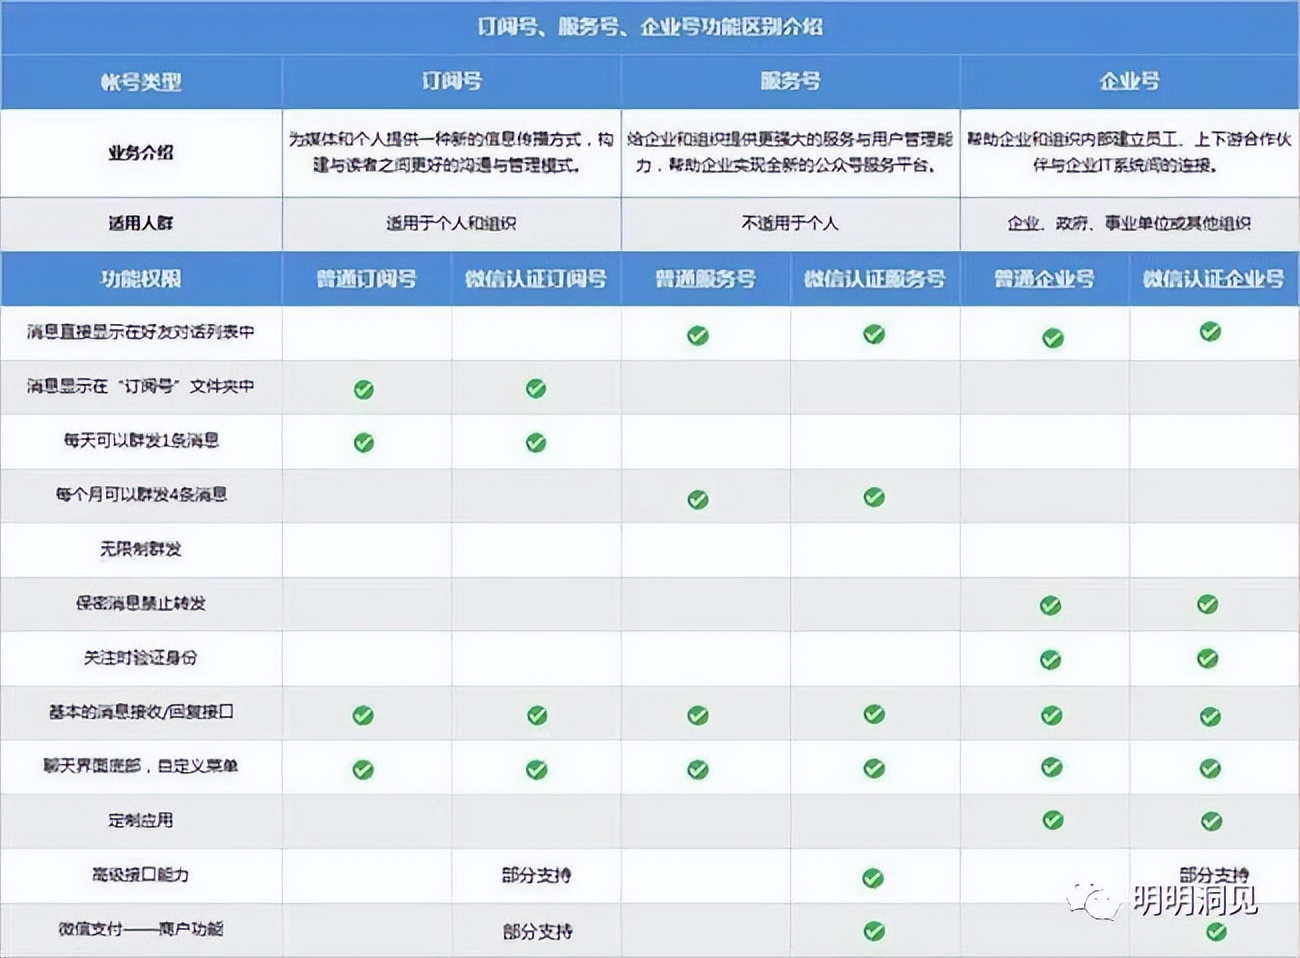Click the 普通企业号 checkmark for 保密消息禁止转发

pyautogui.click(x=1051, y=605)
